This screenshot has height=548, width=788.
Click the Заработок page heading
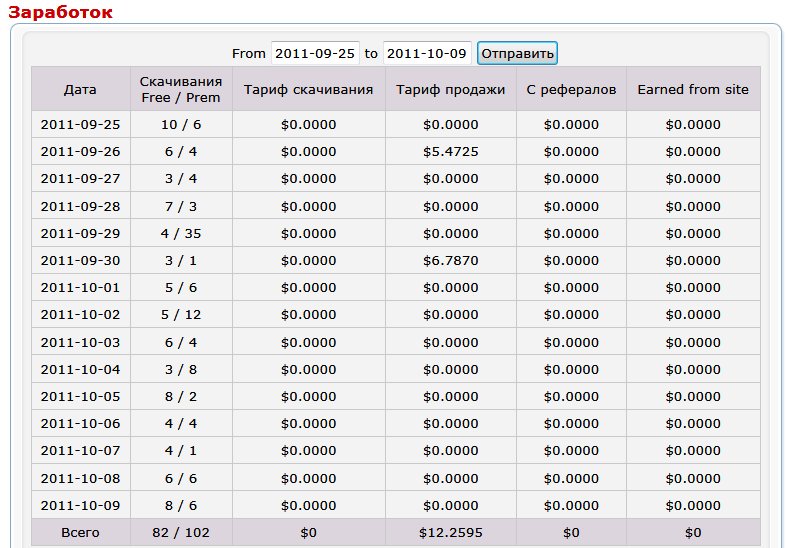pyautogui.click(x=60, y=12)
